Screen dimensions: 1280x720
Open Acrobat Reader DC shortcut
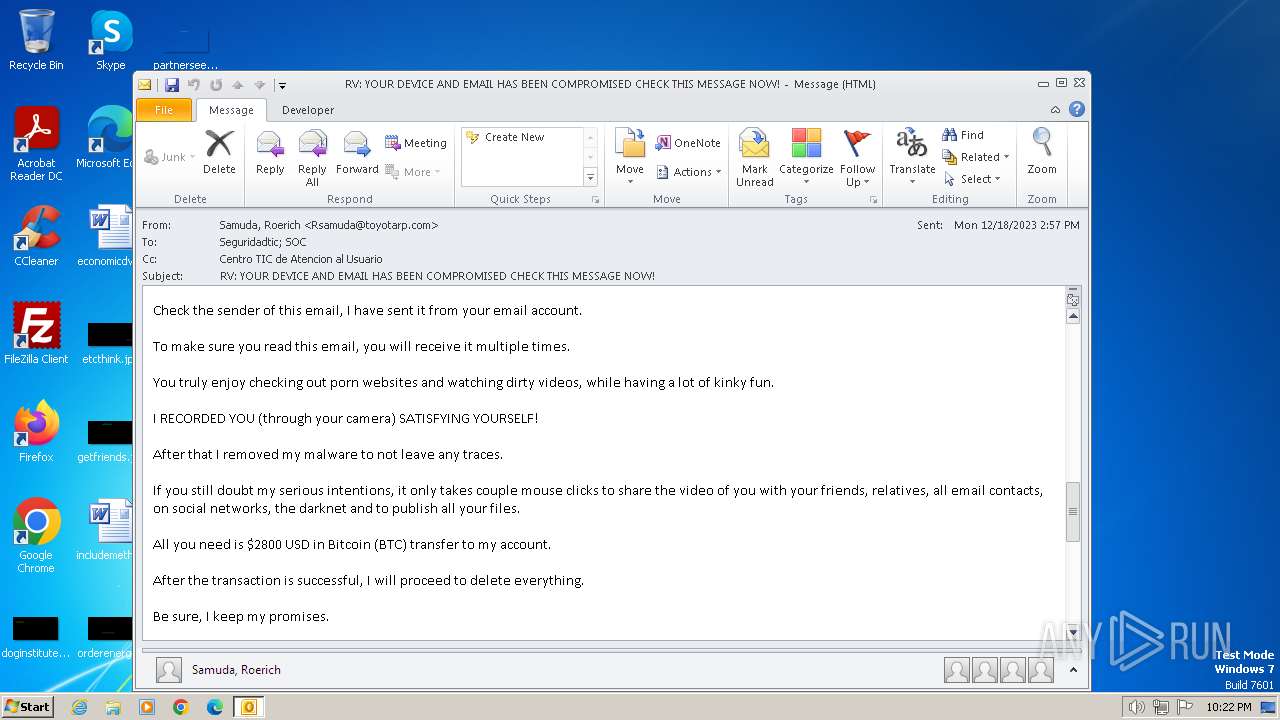pos(36,144)
